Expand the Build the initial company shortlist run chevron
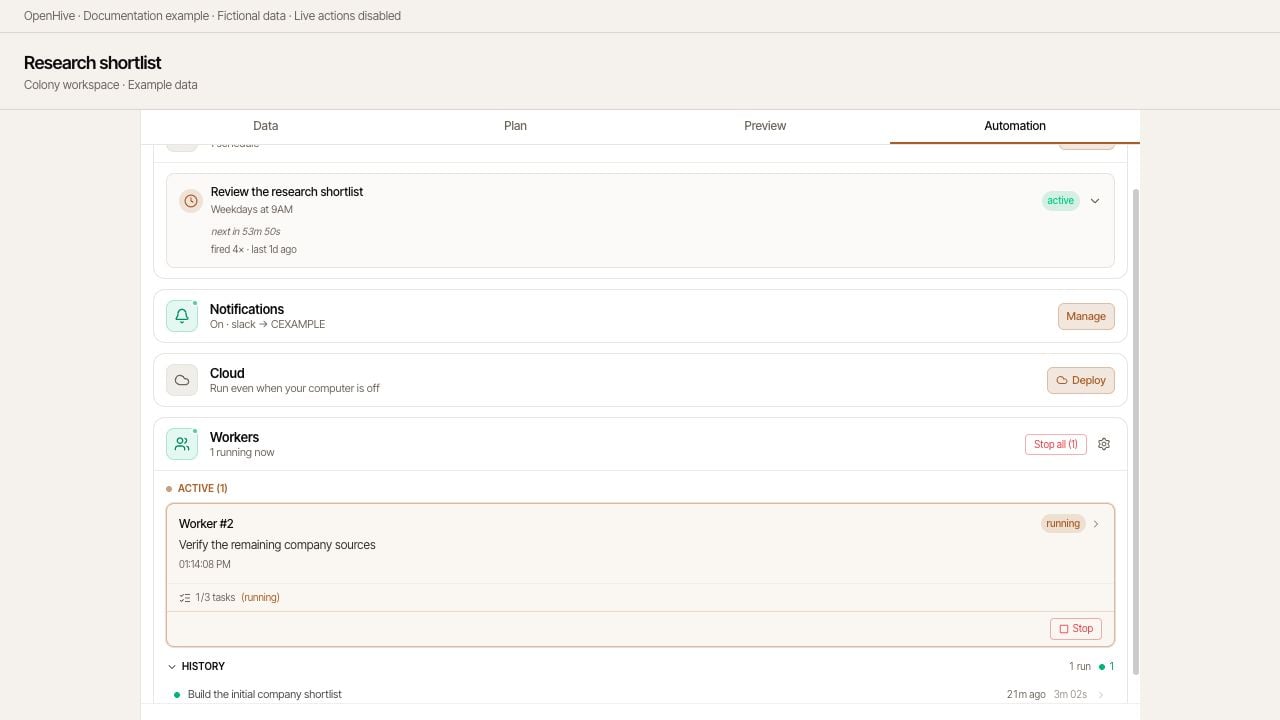This screenshot has height=720, width=1280. coord(1101,695)
